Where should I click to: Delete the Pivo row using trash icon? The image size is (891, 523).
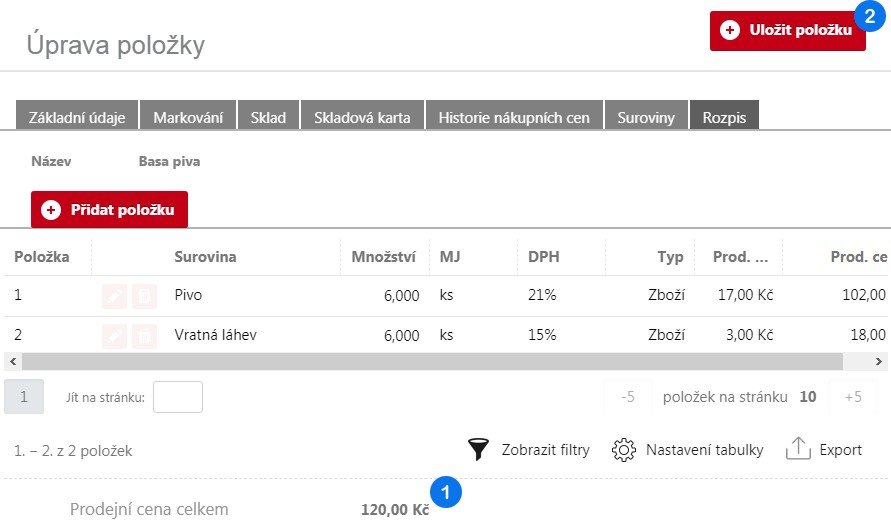tap(145, 296)
